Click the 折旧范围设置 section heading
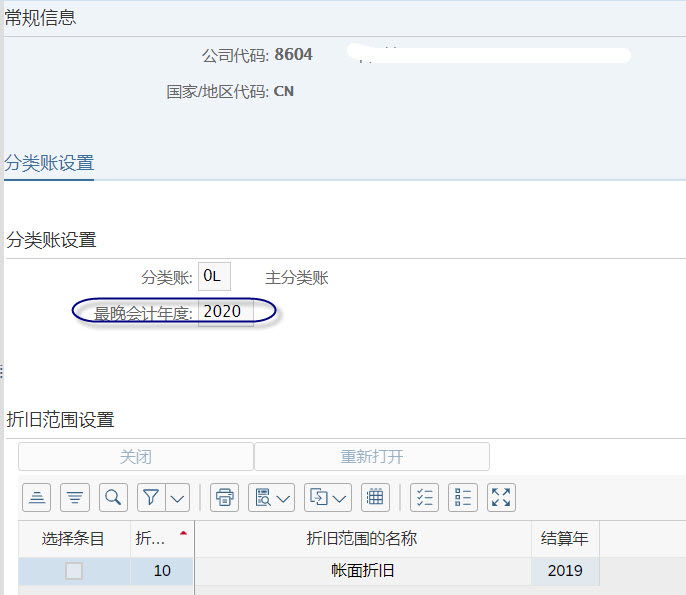Image resolution: width=686 pixels, height=595 pixels. [x=60, y=420]
